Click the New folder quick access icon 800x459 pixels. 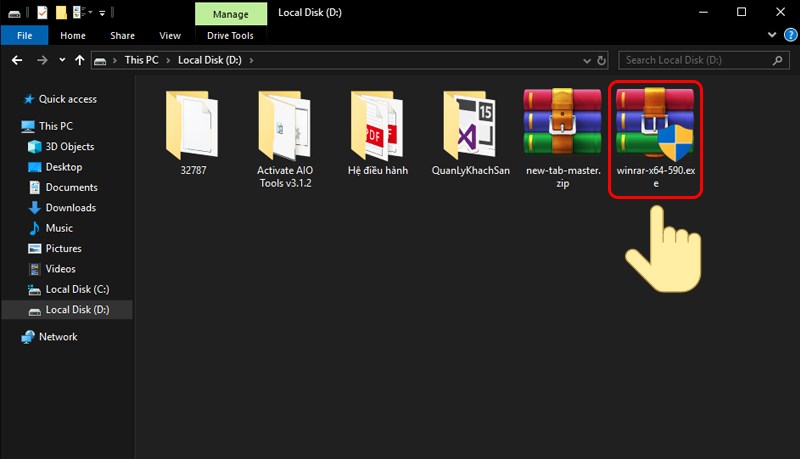click(x=61, y=12)
